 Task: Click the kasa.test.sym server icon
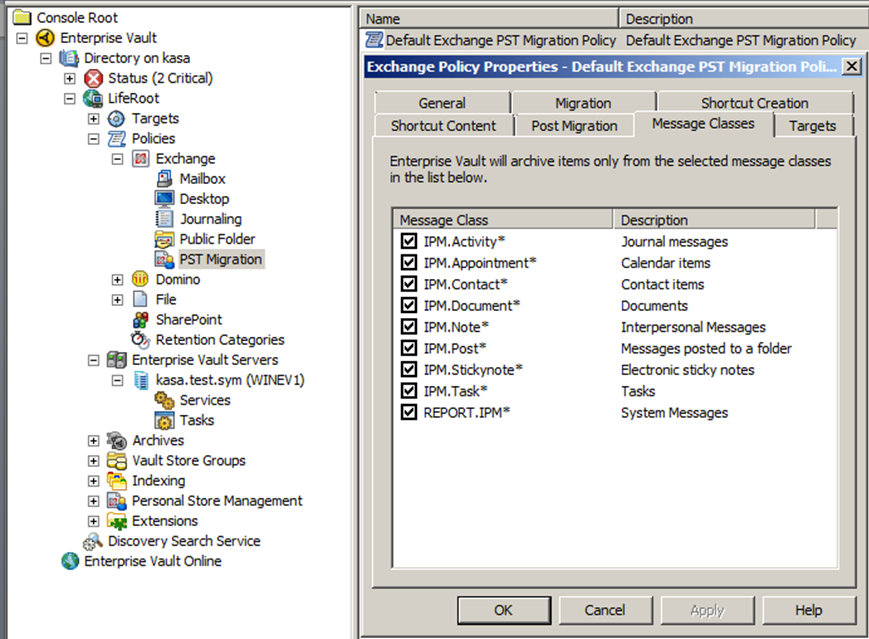pos(141,380)
